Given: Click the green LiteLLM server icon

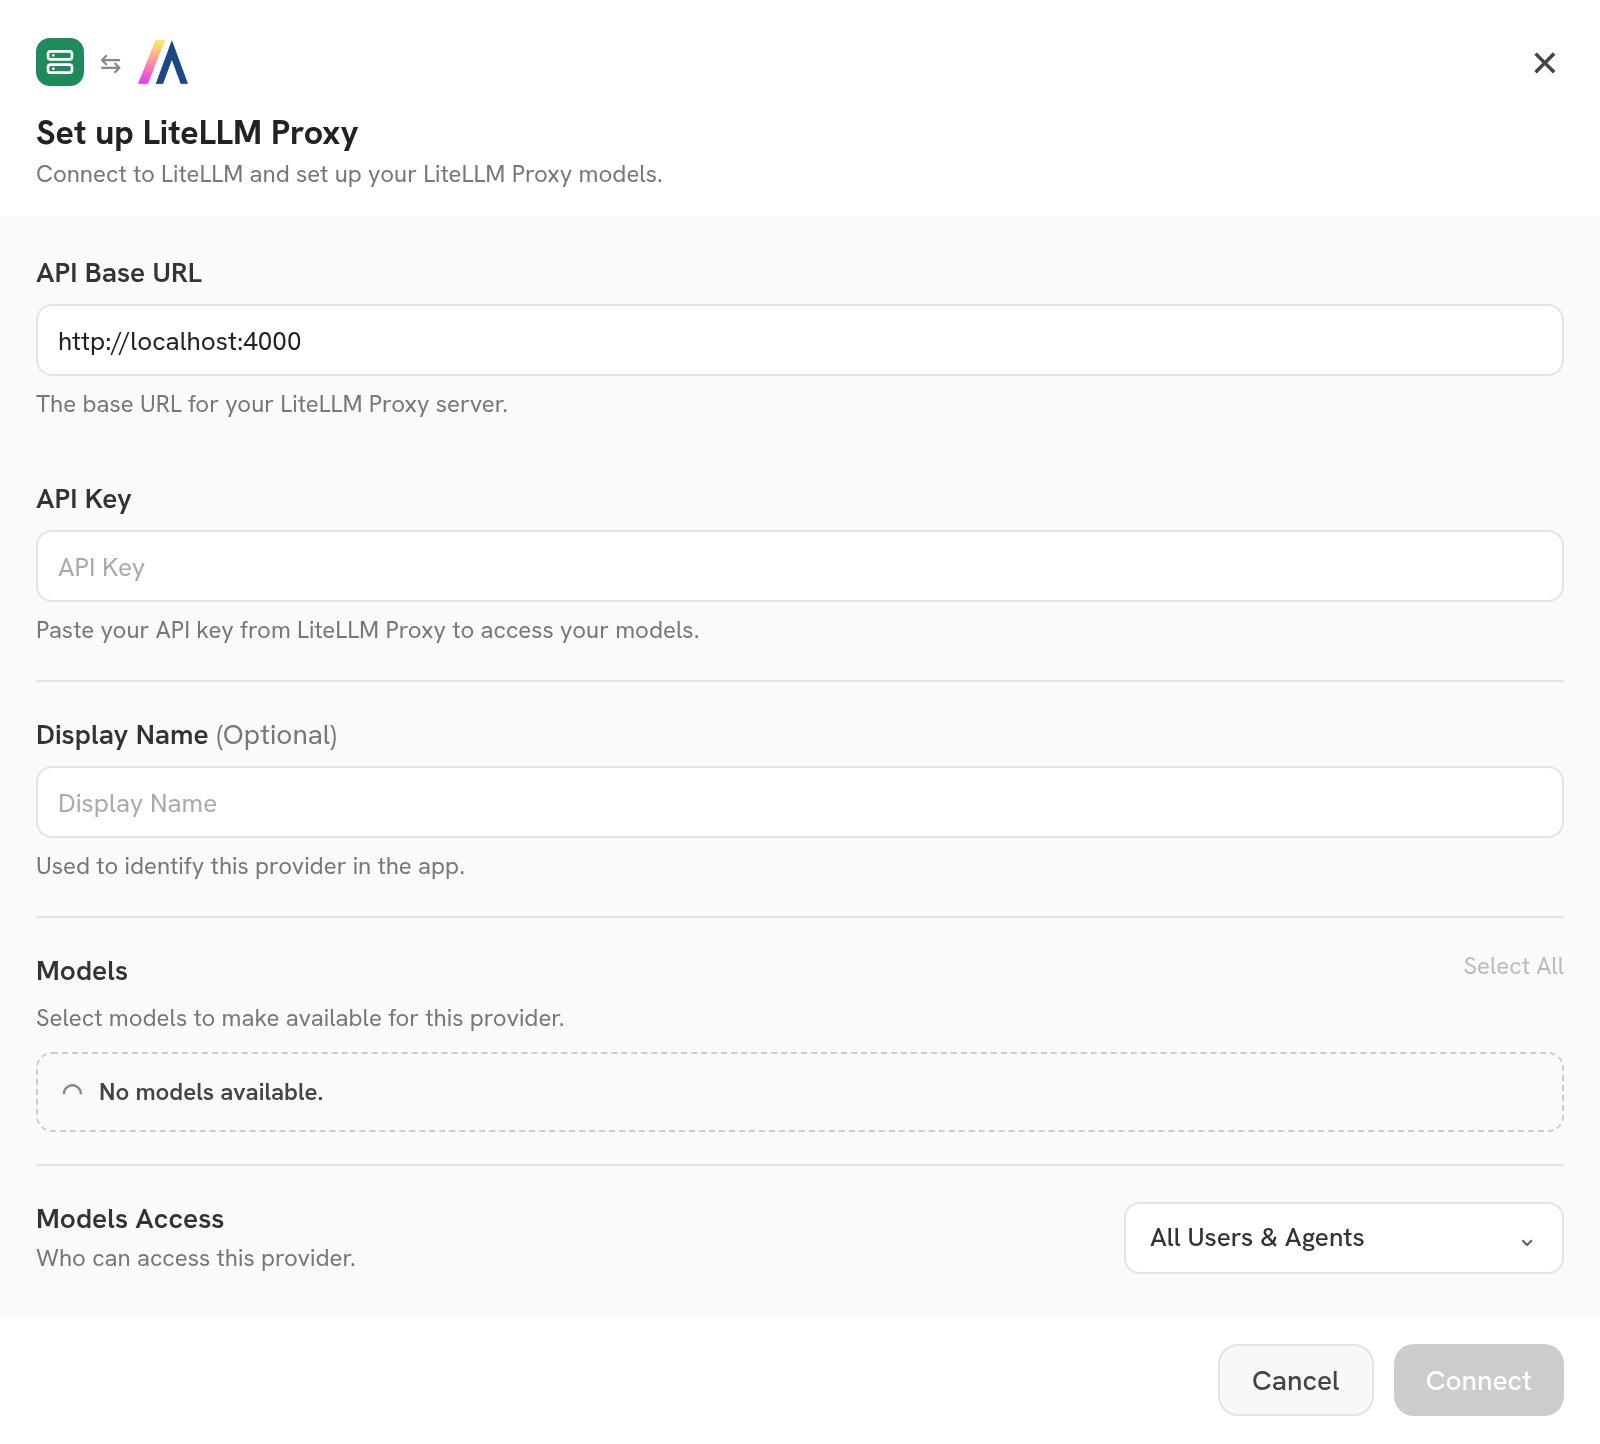Looking at the screenshot, I should (60, 62).
